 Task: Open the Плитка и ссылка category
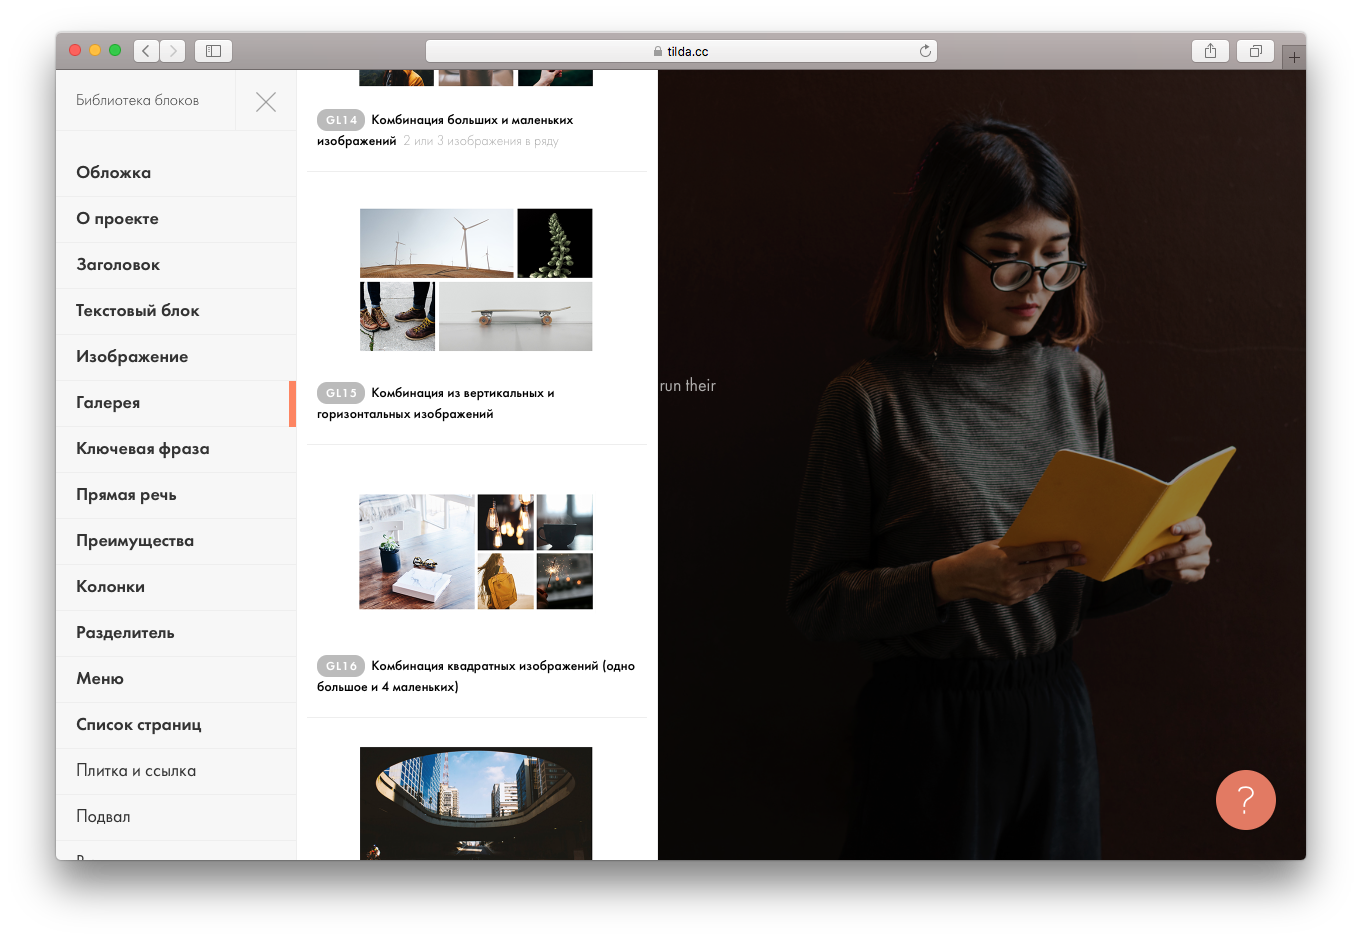coord(136,771)
